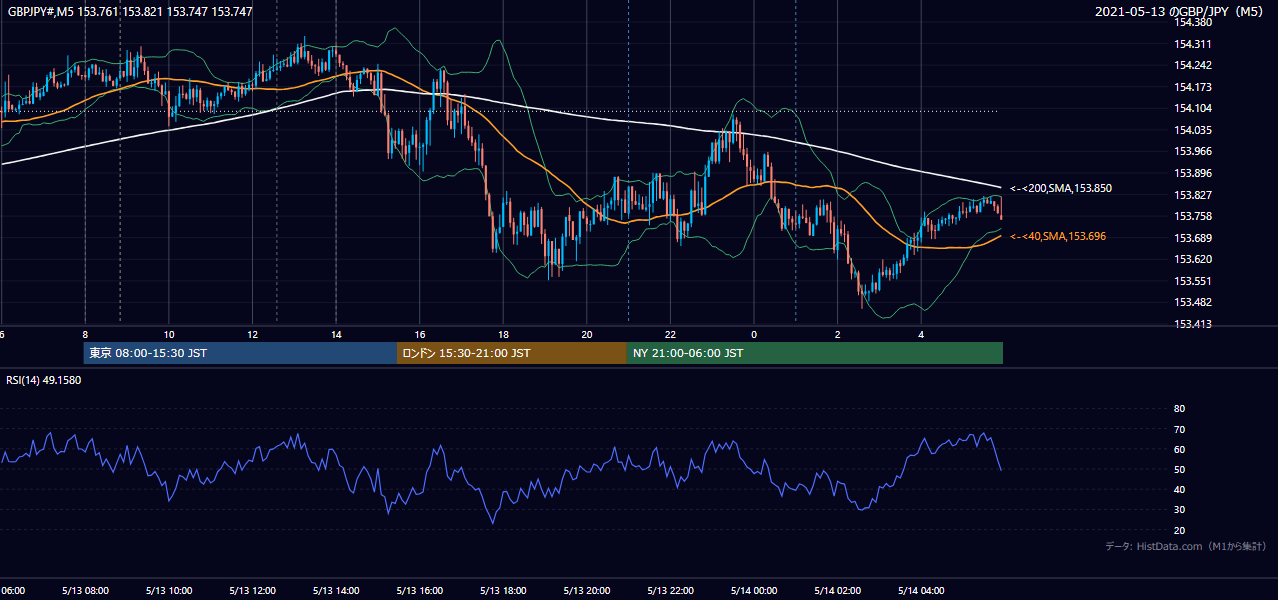Viewport: 1278px width, 600px height.
Task: Click the 5/13 18:00 time axis label
Action: pyautogui.click(x=503, y=590)
